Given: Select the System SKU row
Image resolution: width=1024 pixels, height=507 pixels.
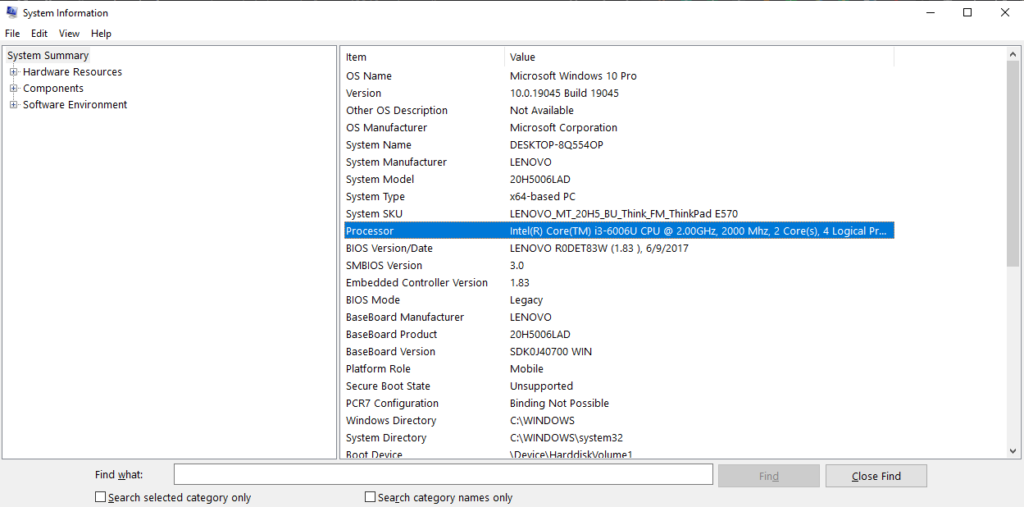Looking at the screenshot, I should click(619, 214).
